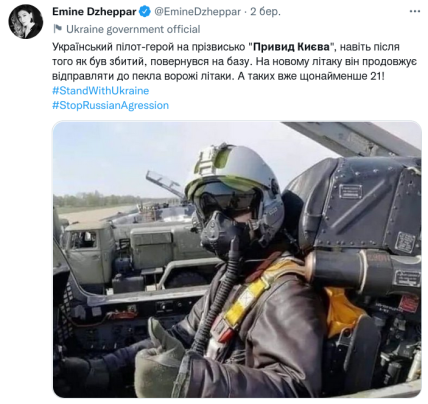Click the Ukraine government official label
428x404 pixels.
tap(133, 29)
